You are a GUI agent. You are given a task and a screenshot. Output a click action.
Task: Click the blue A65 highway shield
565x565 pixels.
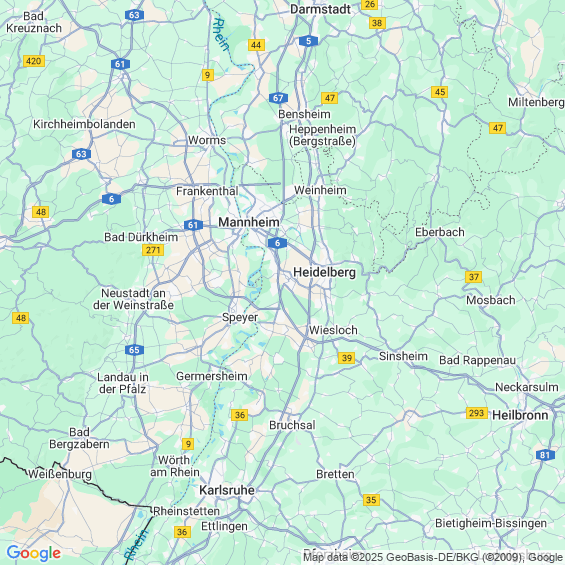[x=134, y=350]
